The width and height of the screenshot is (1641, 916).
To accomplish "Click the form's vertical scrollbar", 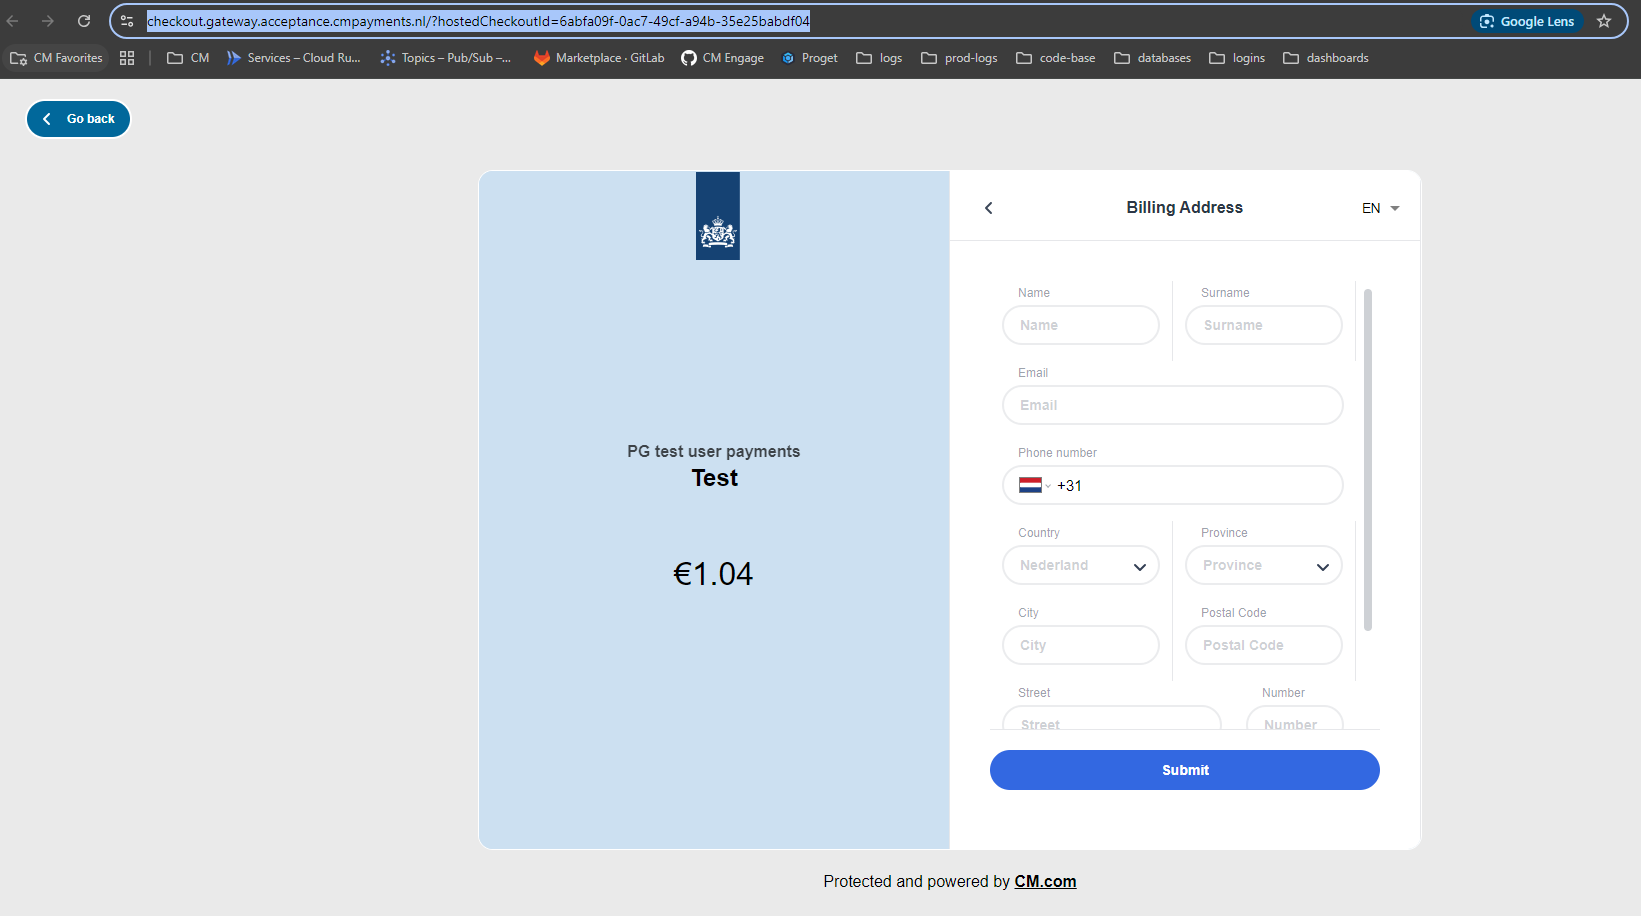I will coord(1368,460).
